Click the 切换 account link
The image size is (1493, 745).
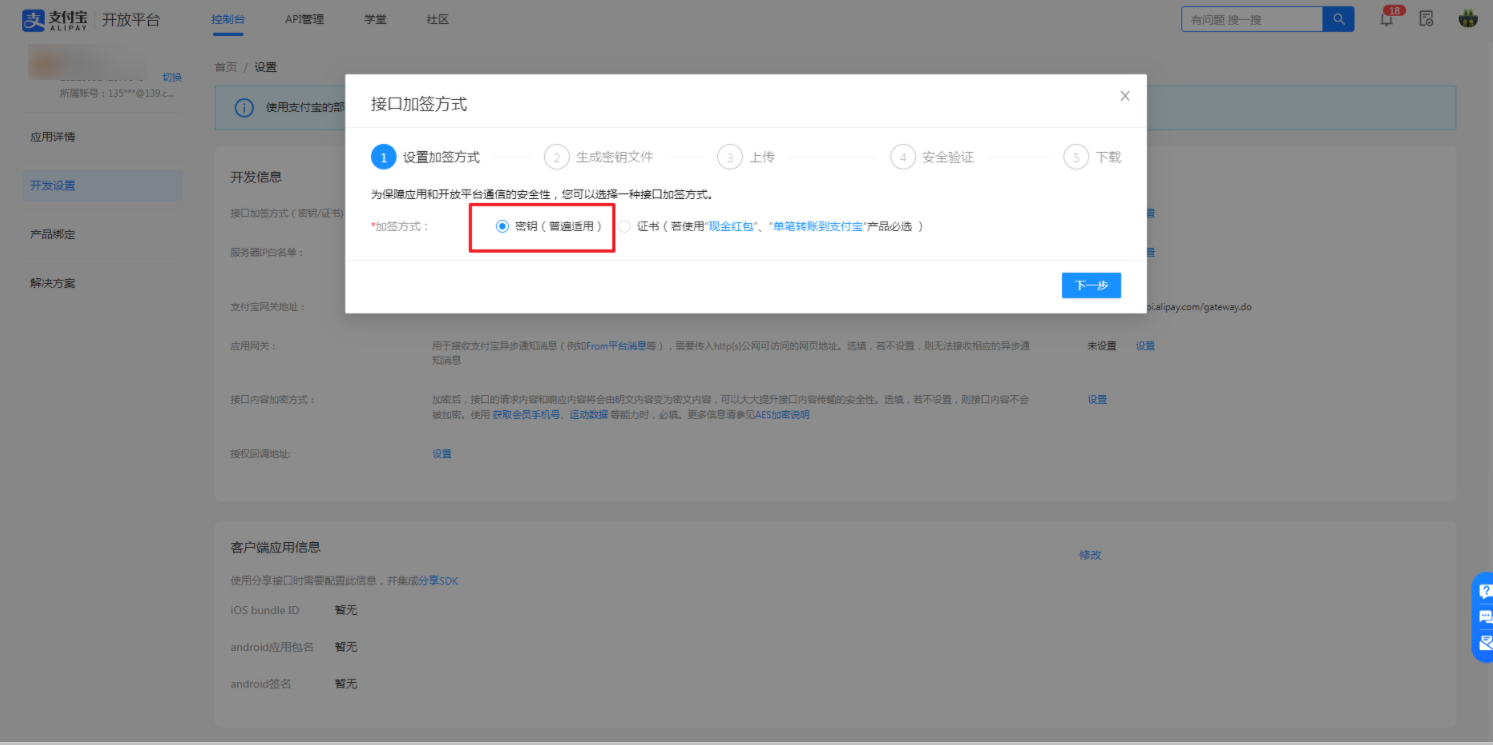pyautogui.click(x=172, y=77)
